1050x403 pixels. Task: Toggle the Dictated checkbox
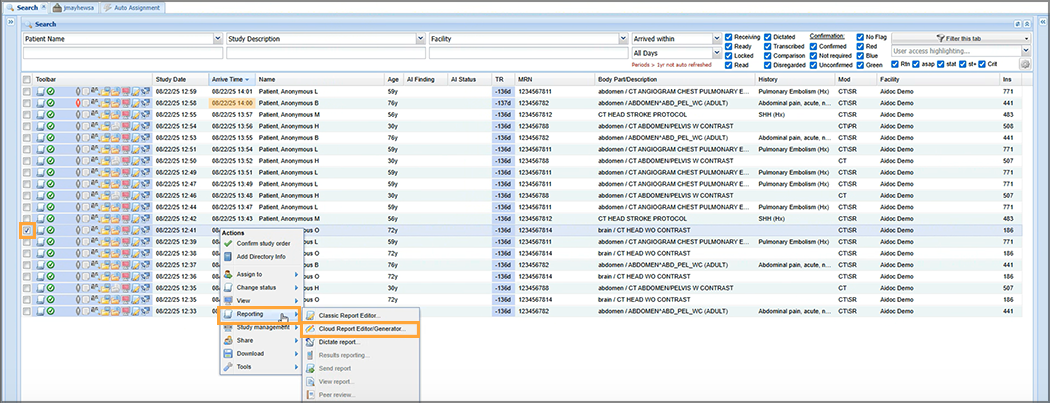point(768,36)
